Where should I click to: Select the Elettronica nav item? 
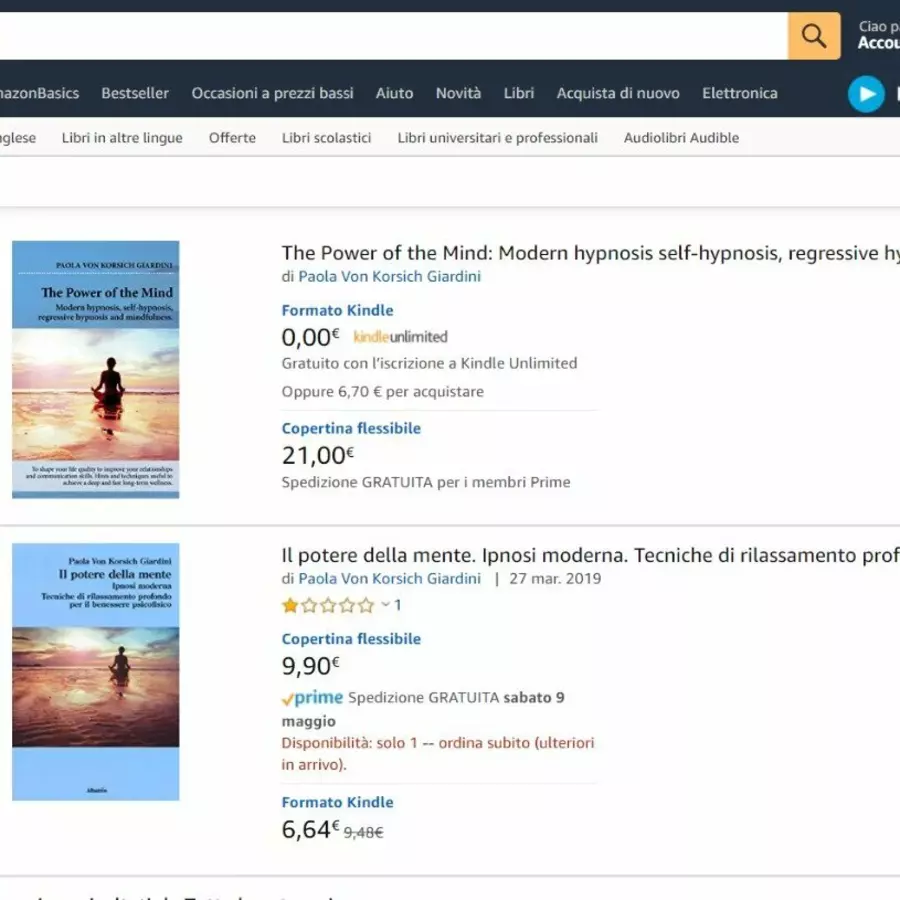pyautogui.click(x=739, y=93)
